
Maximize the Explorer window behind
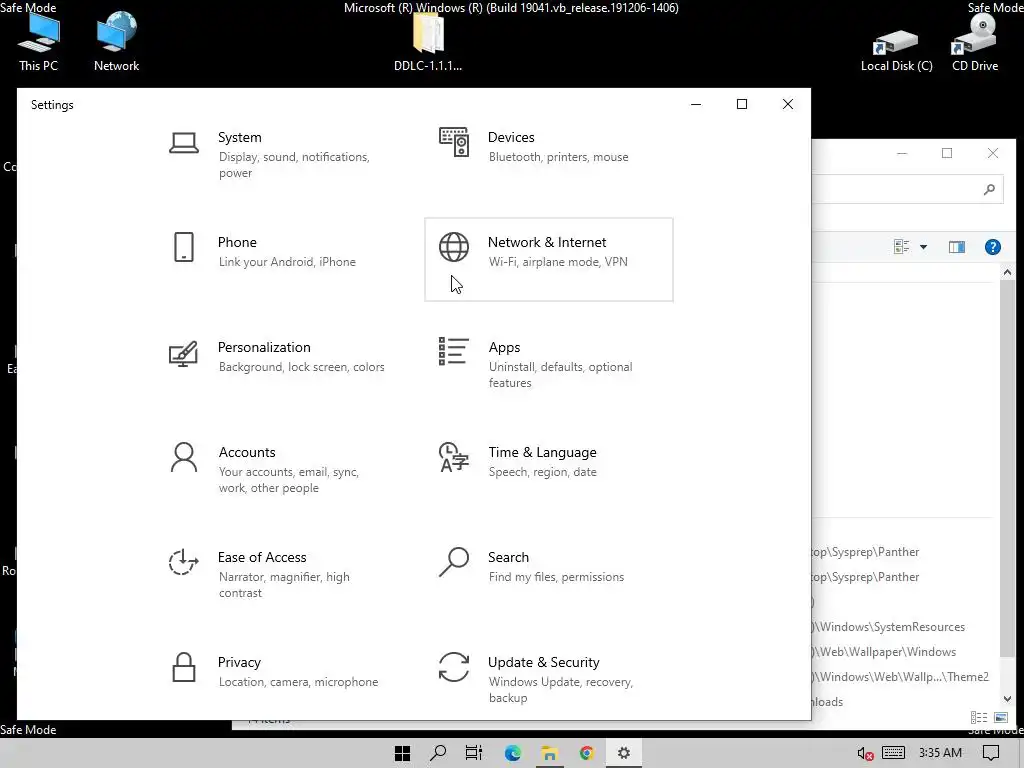coord(947,153)
